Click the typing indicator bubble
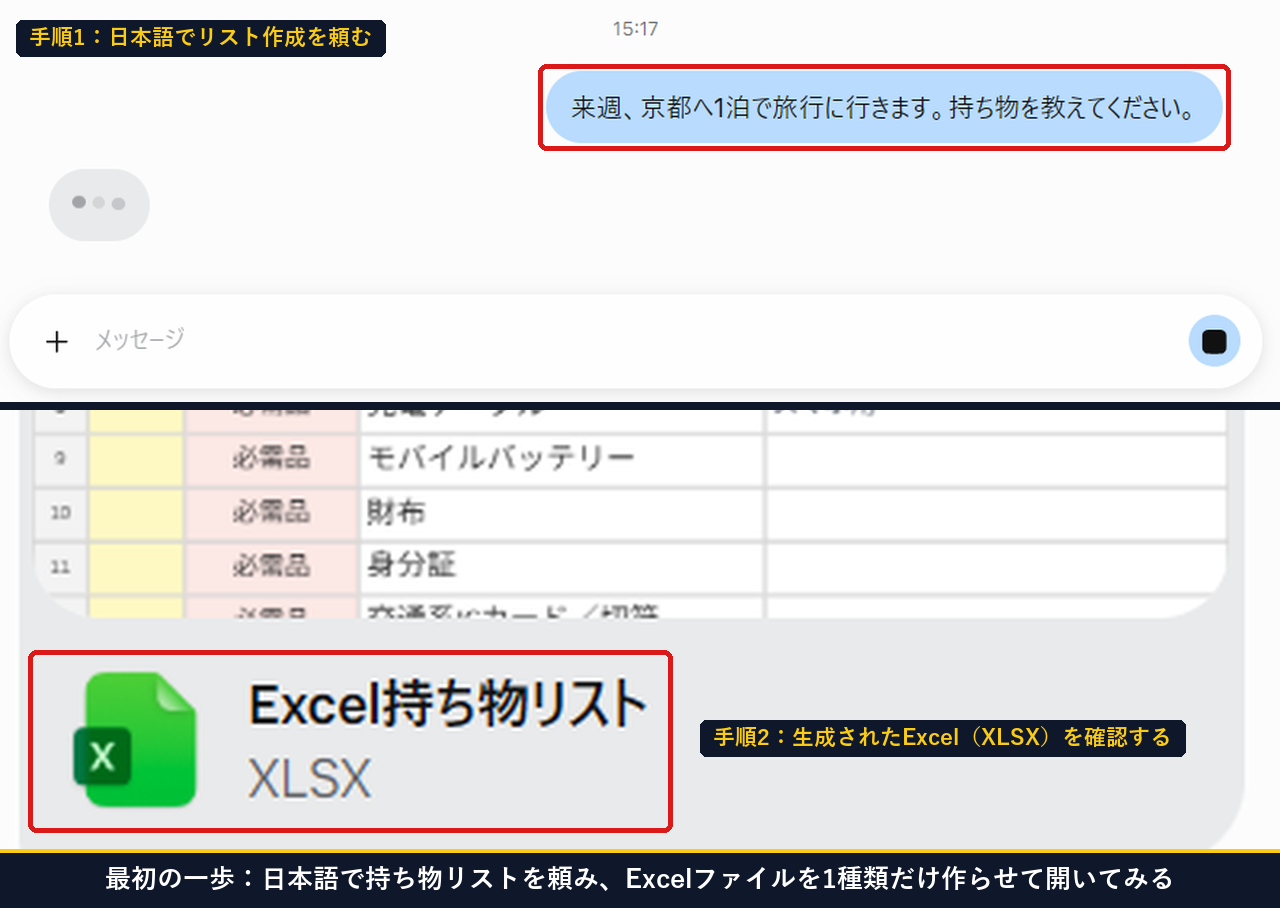 coord(99,204)
